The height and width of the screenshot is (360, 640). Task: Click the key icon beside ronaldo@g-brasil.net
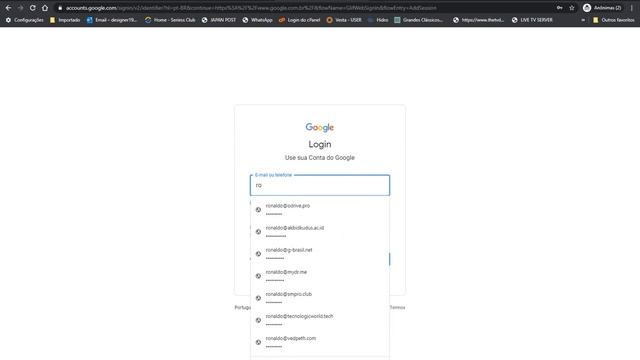pos(258,253)
